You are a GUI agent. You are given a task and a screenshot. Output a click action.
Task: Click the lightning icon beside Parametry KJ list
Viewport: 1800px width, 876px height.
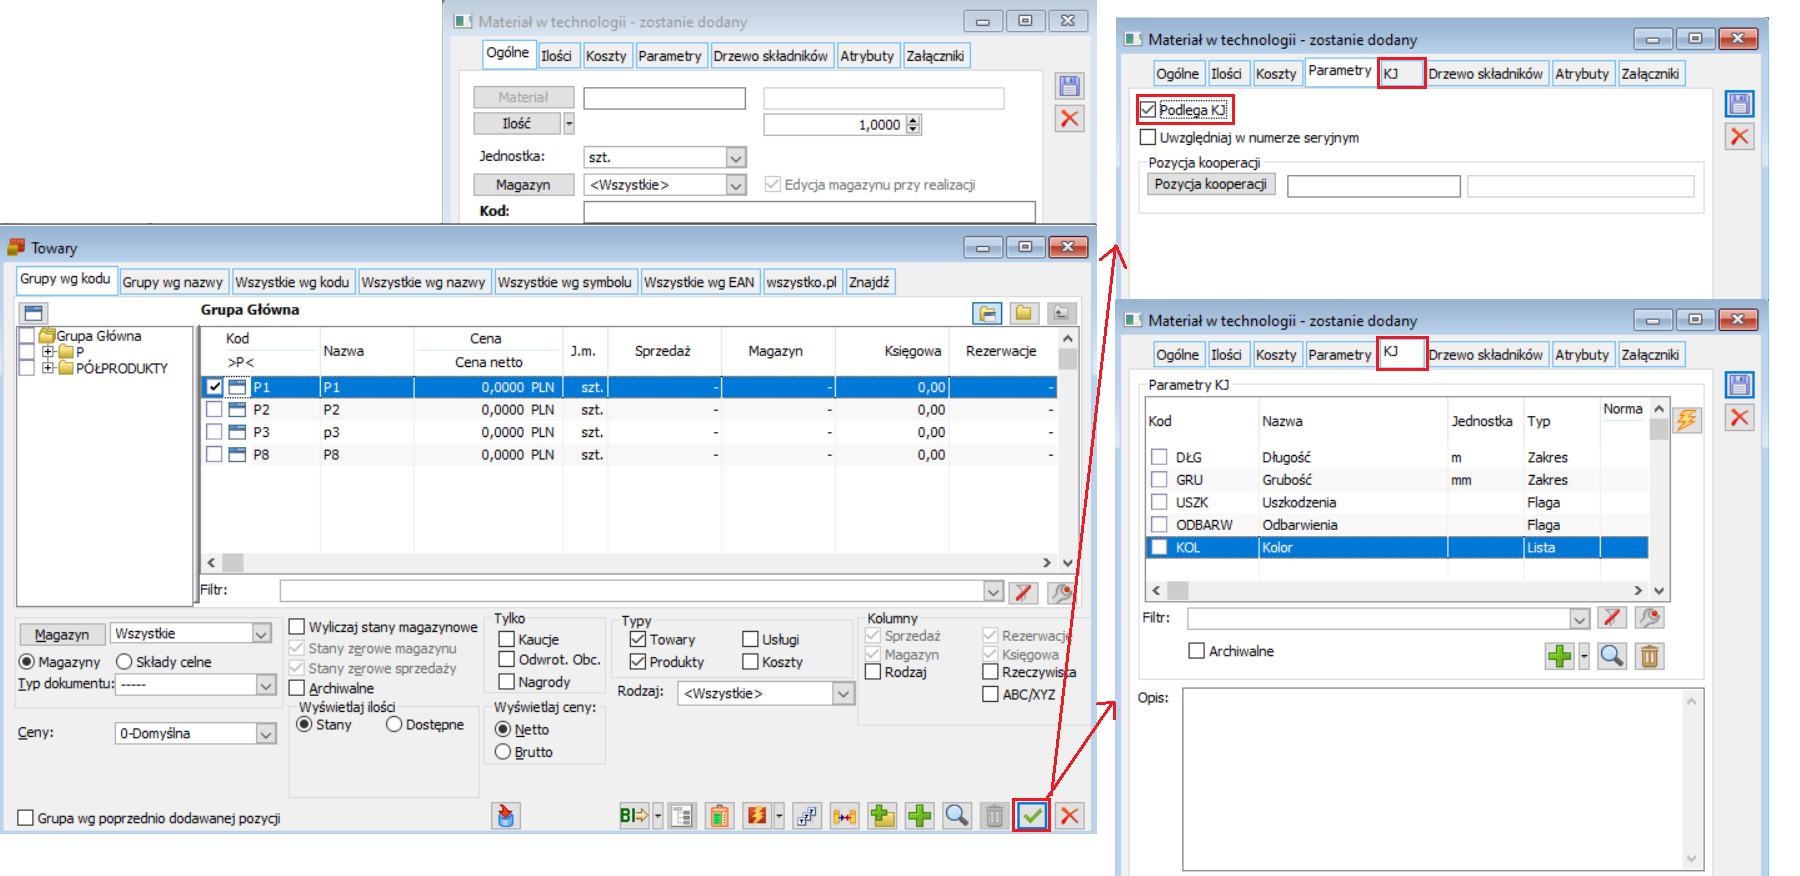click(x=1687, y=419)
